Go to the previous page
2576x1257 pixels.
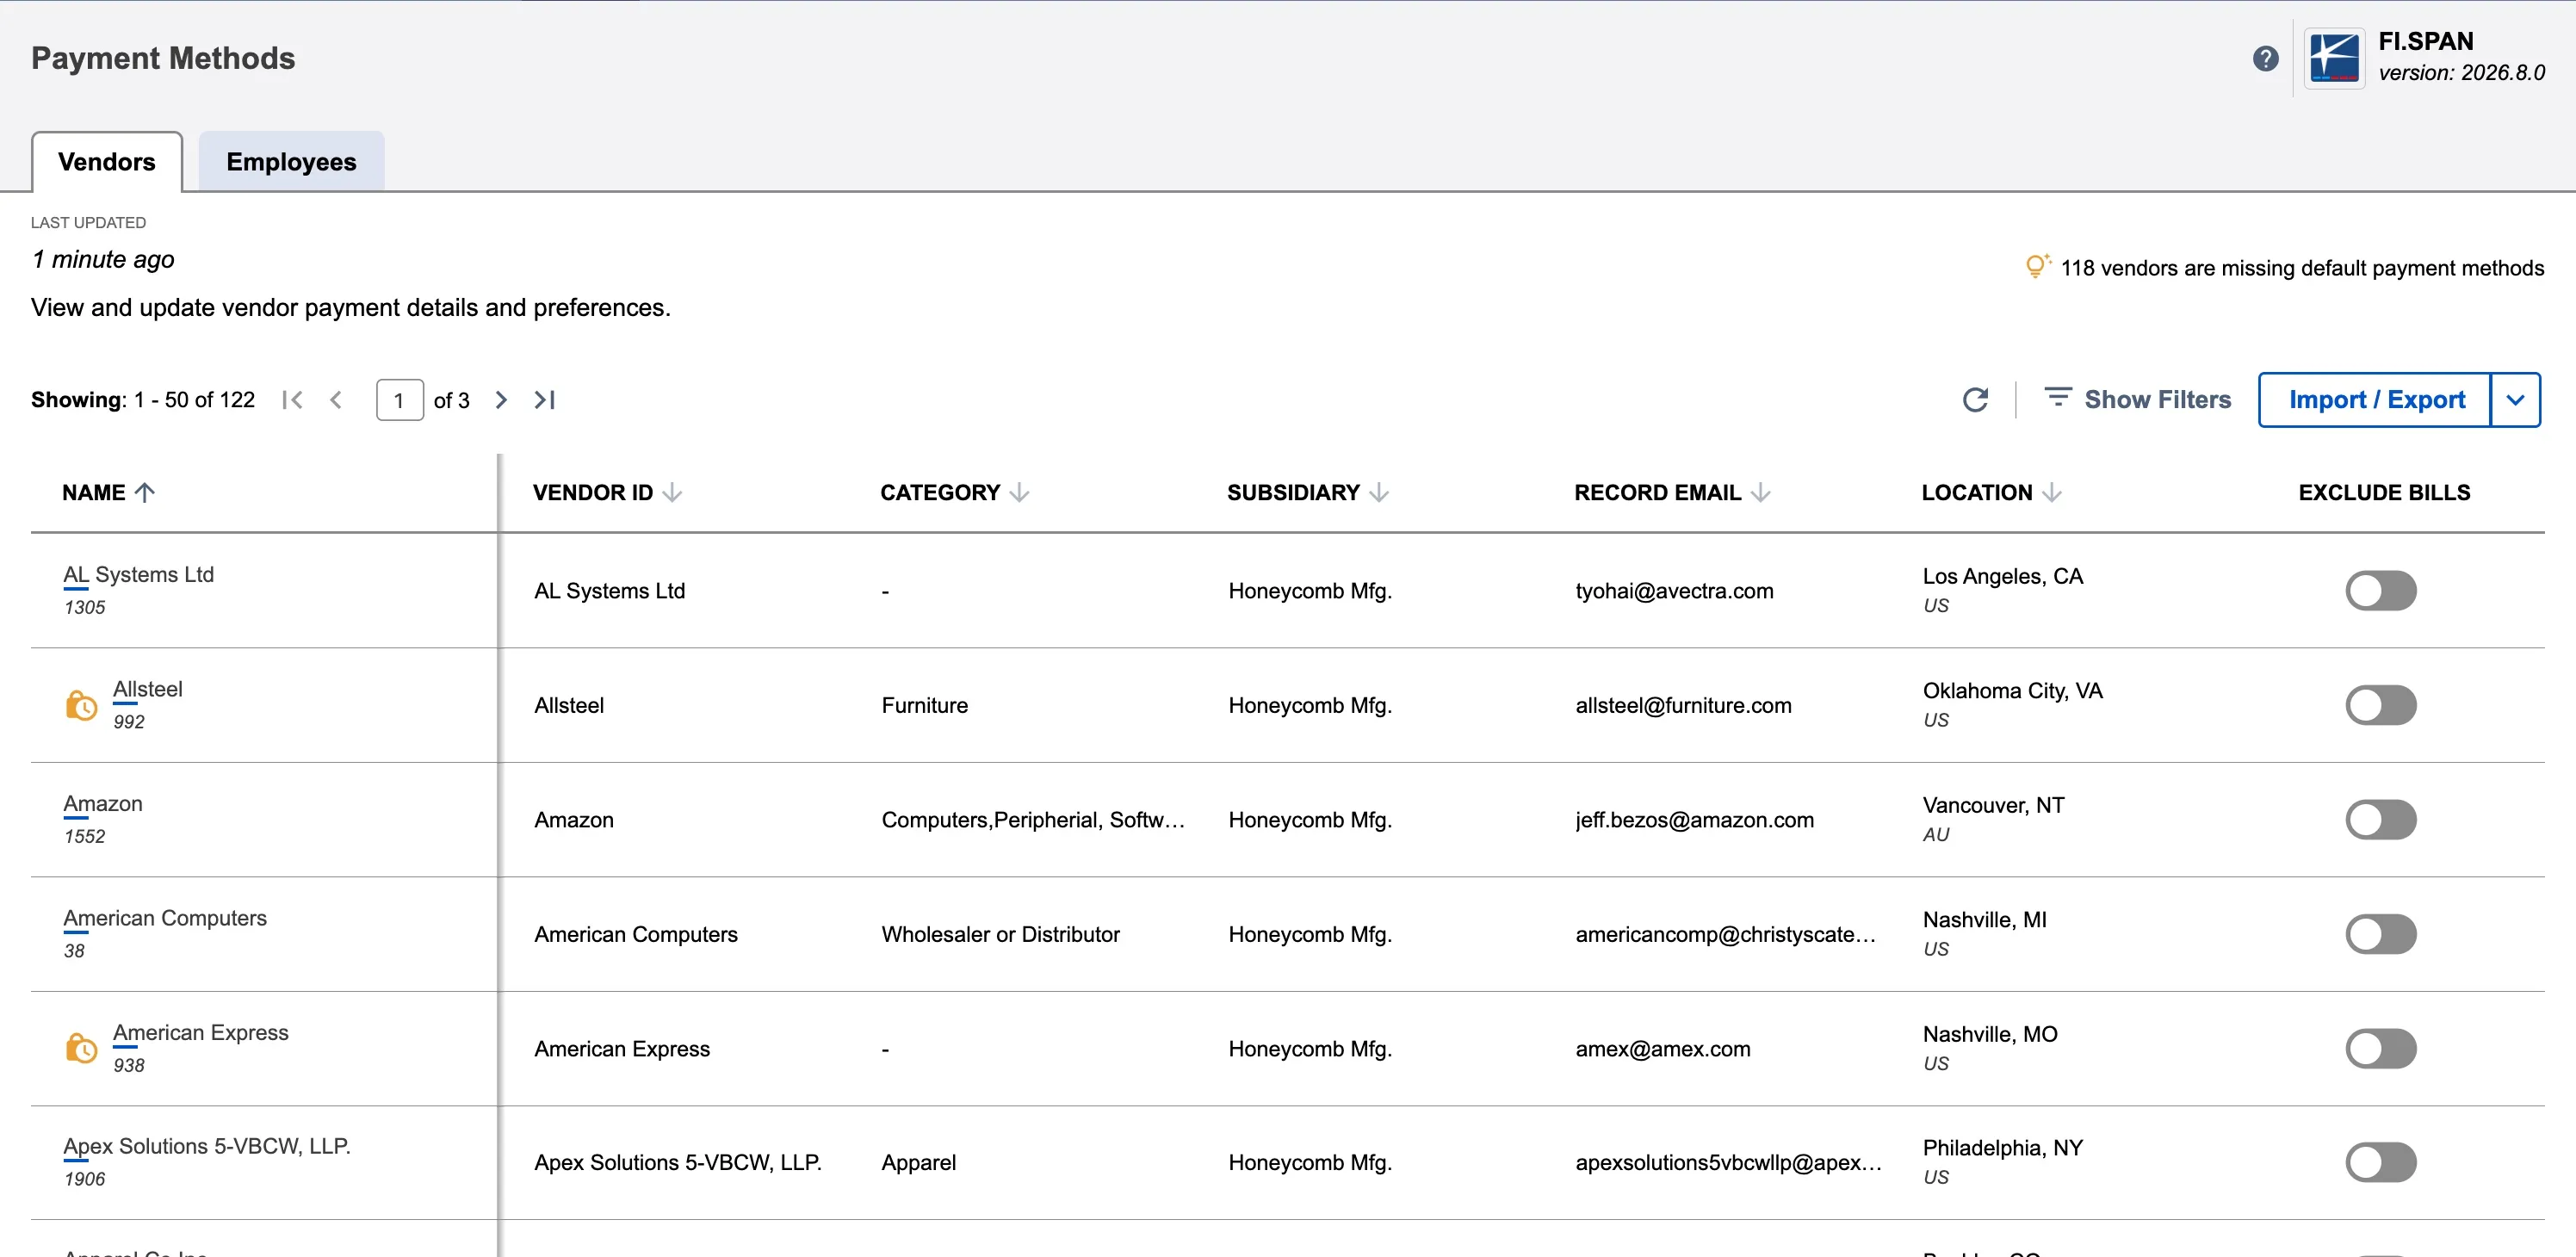336,400
